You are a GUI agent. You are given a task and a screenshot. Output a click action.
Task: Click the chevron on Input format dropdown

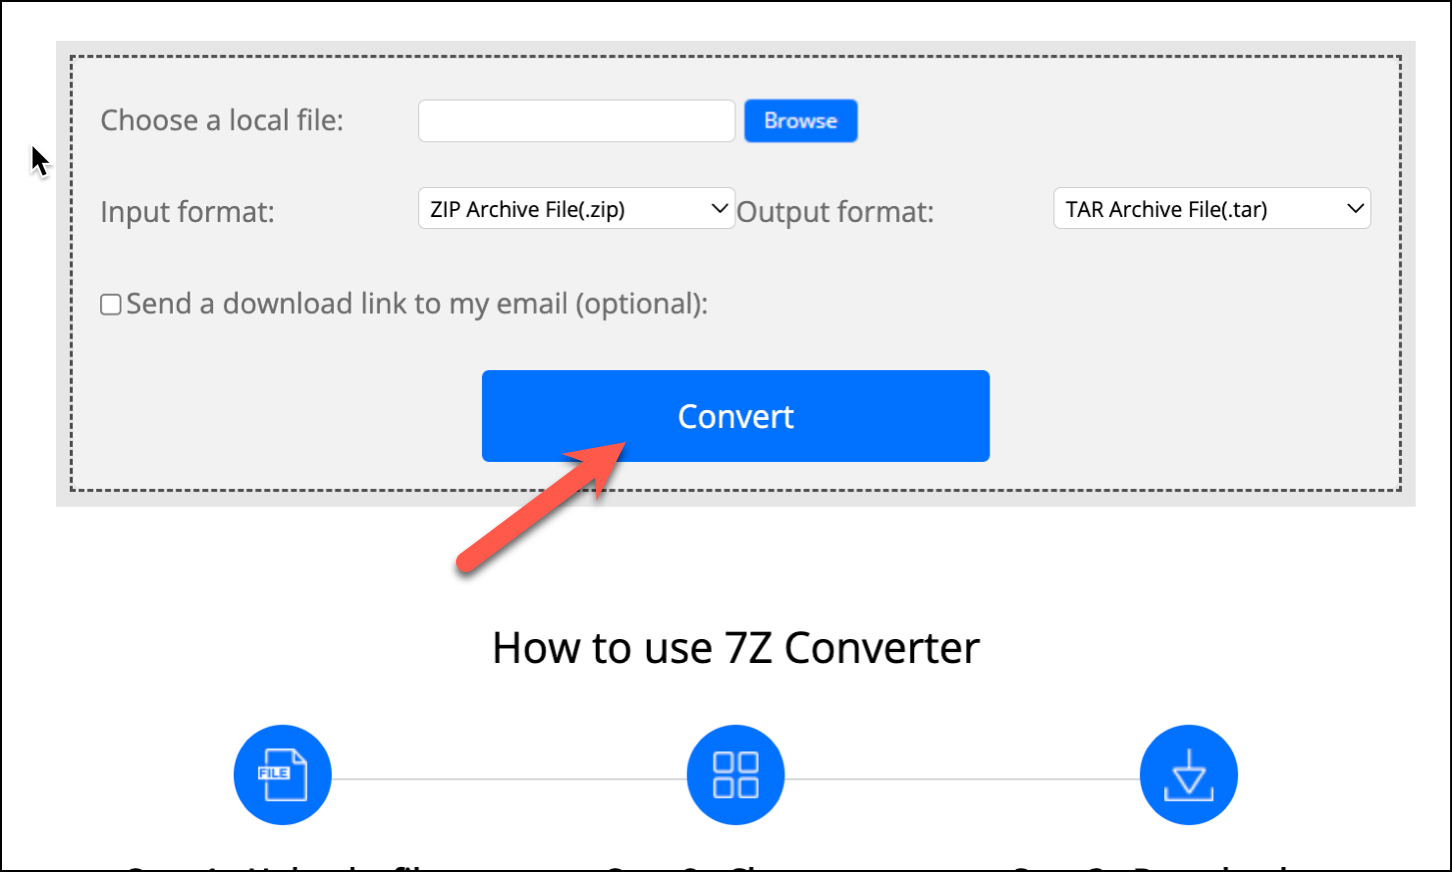click(718, 208)
